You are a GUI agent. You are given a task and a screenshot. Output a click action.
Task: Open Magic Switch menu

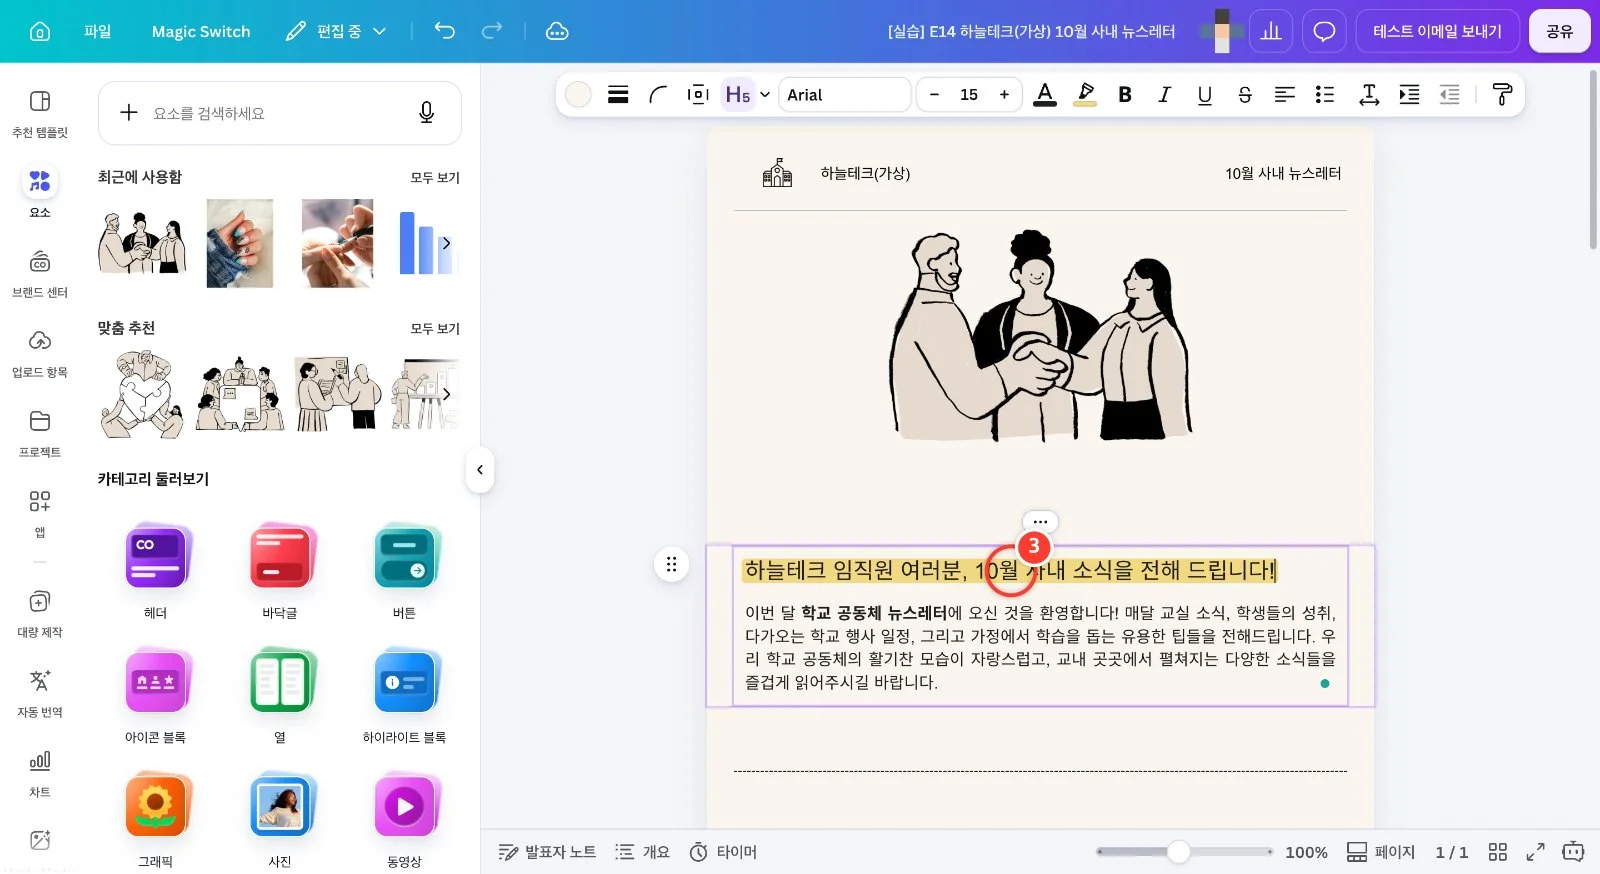pyautogui.click(x=201, y=31)
